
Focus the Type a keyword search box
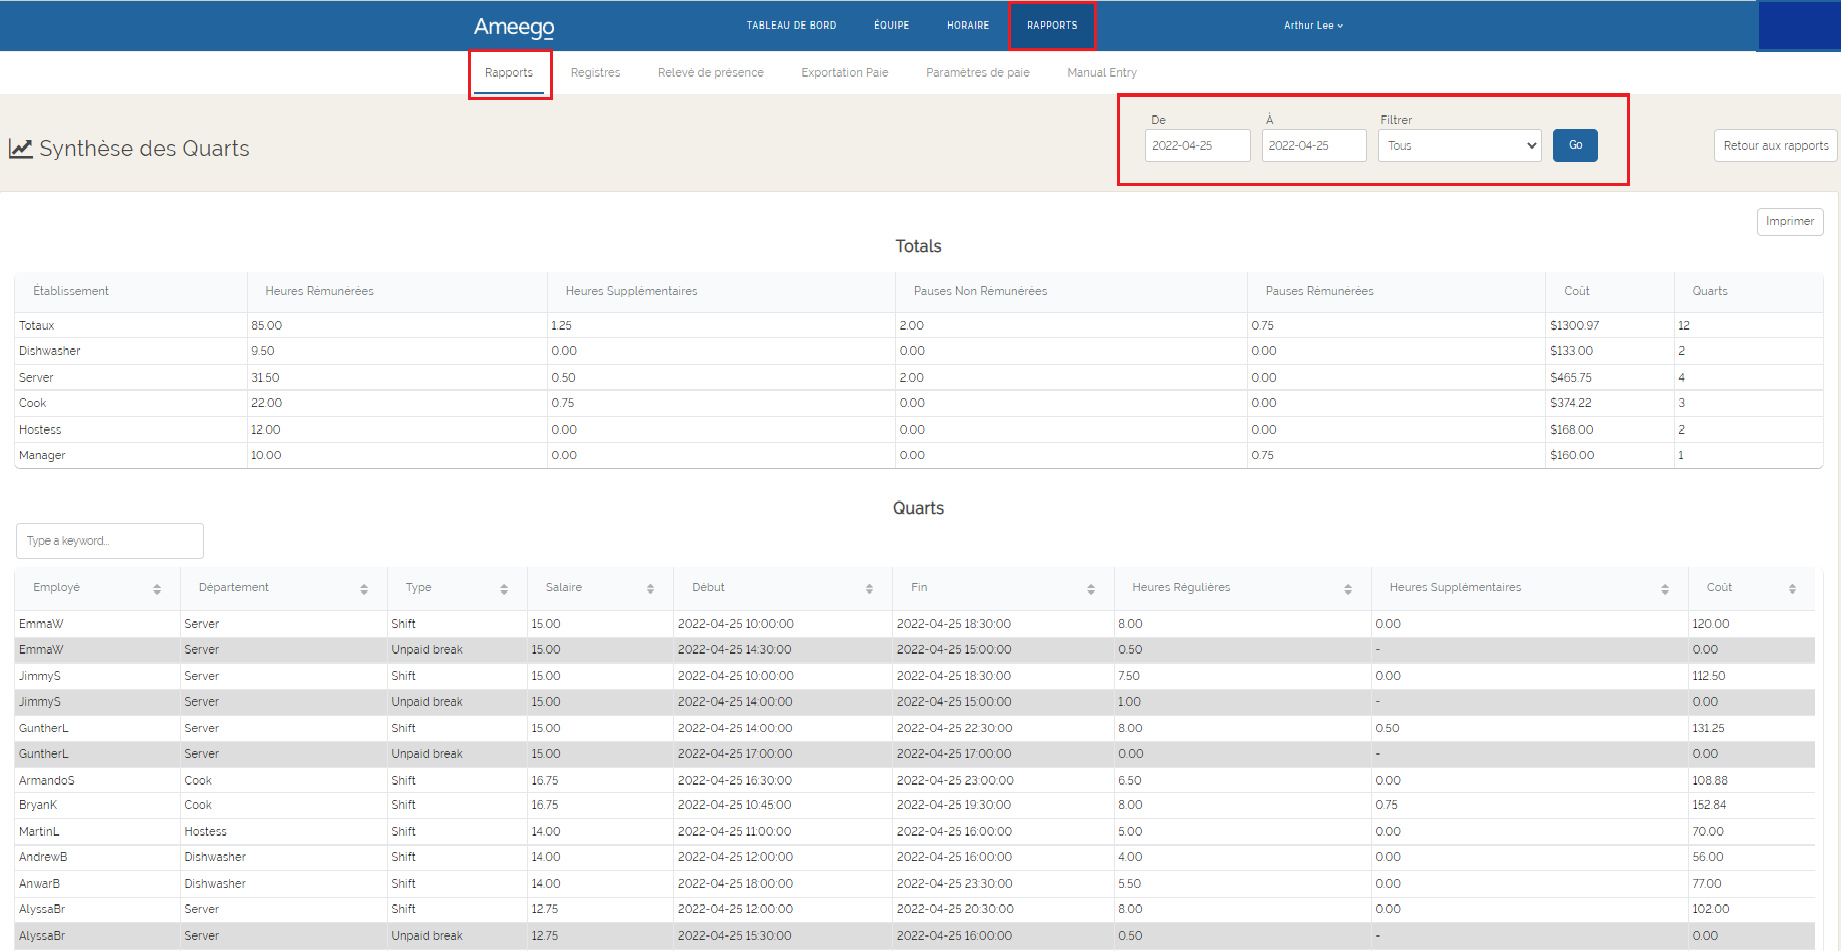click(x=110, y=541)
